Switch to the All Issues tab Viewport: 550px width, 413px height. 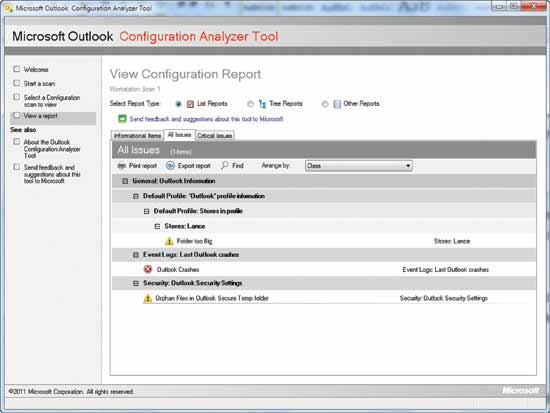coord(179,135)
